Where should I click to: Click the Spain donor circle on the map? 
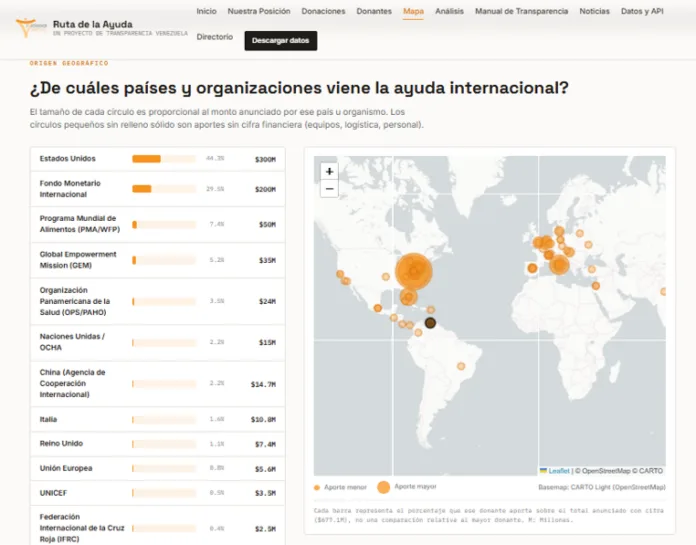tap(532, 268)
